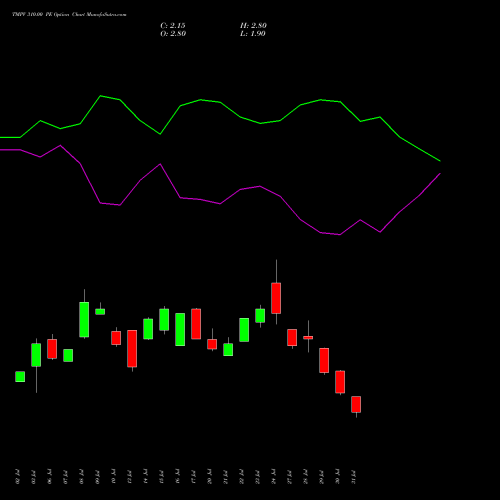Click the open value 'O: 2.80'

[x=173, y=34]
